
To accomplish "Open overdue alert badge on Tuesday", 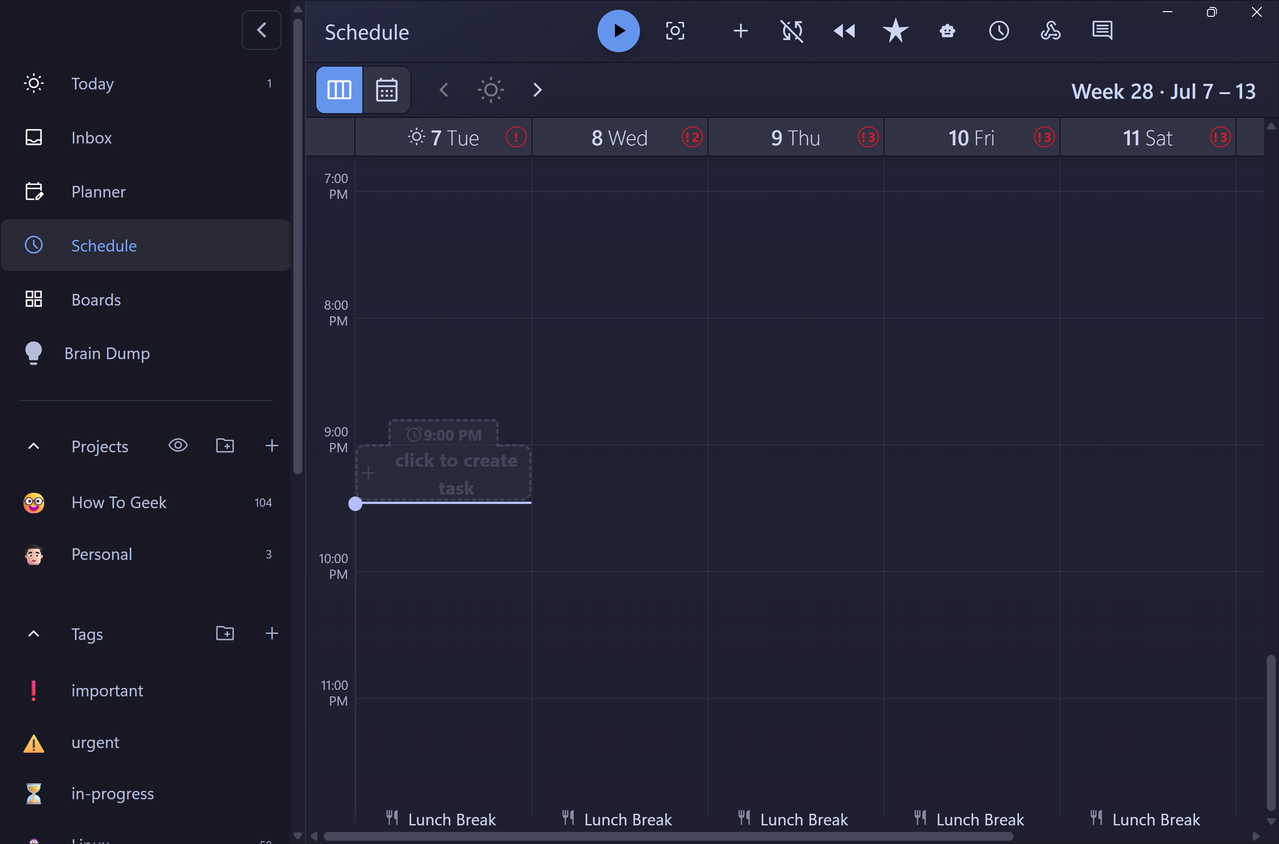I will pos(516,137).
